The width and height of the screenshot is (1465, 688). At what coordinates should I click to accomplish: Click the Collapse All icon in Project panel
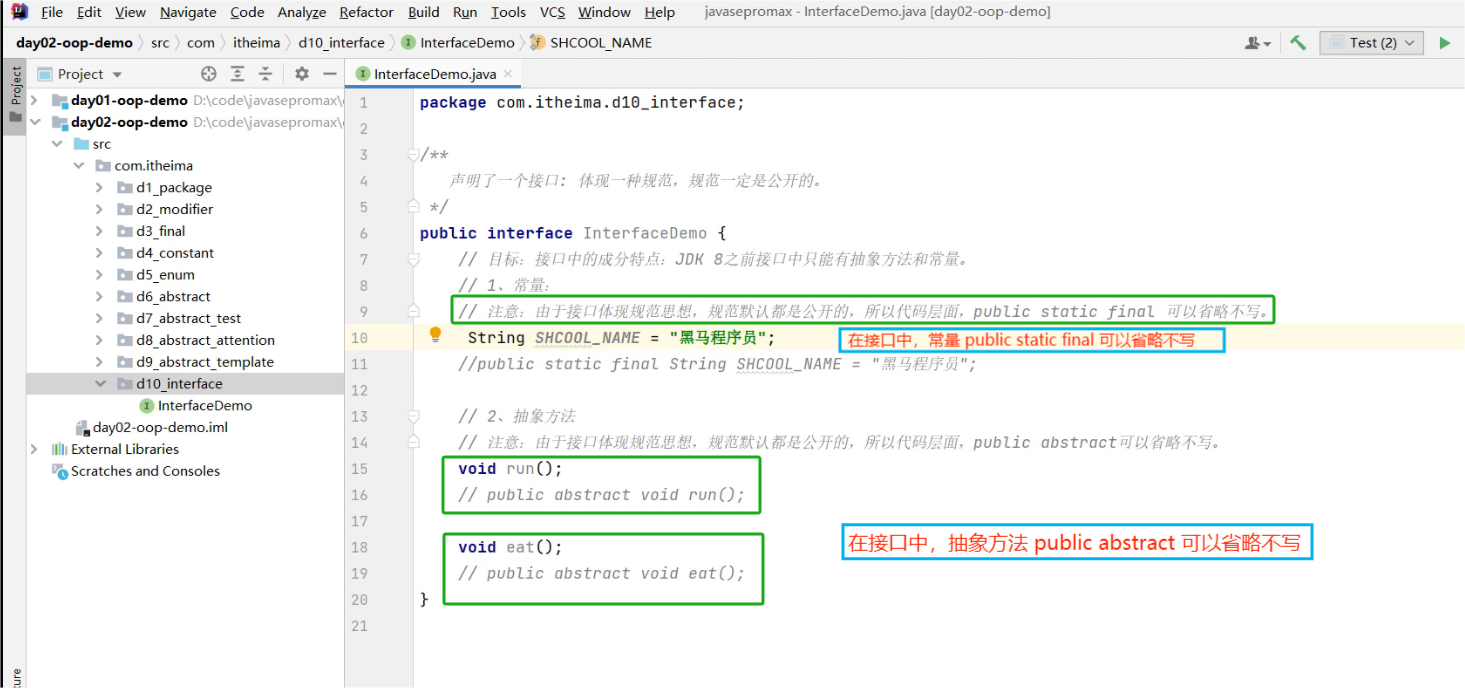click(265, 74)
